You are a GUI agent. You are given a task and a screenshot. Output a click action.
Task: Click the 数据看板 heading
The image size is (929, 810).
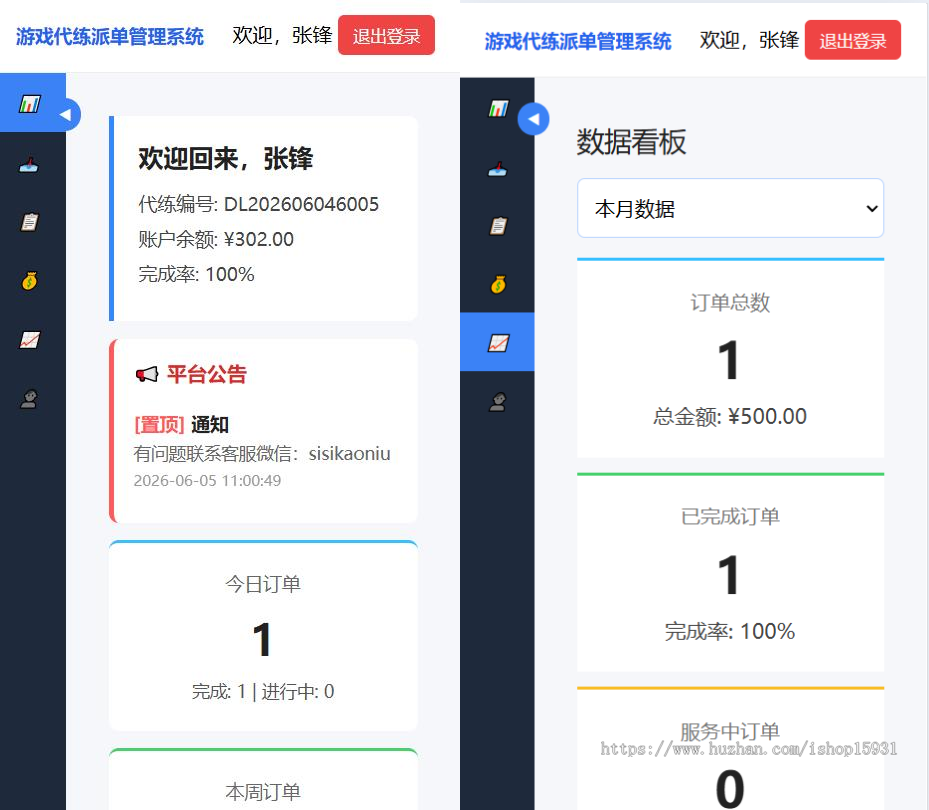click(x=632, y=142)
